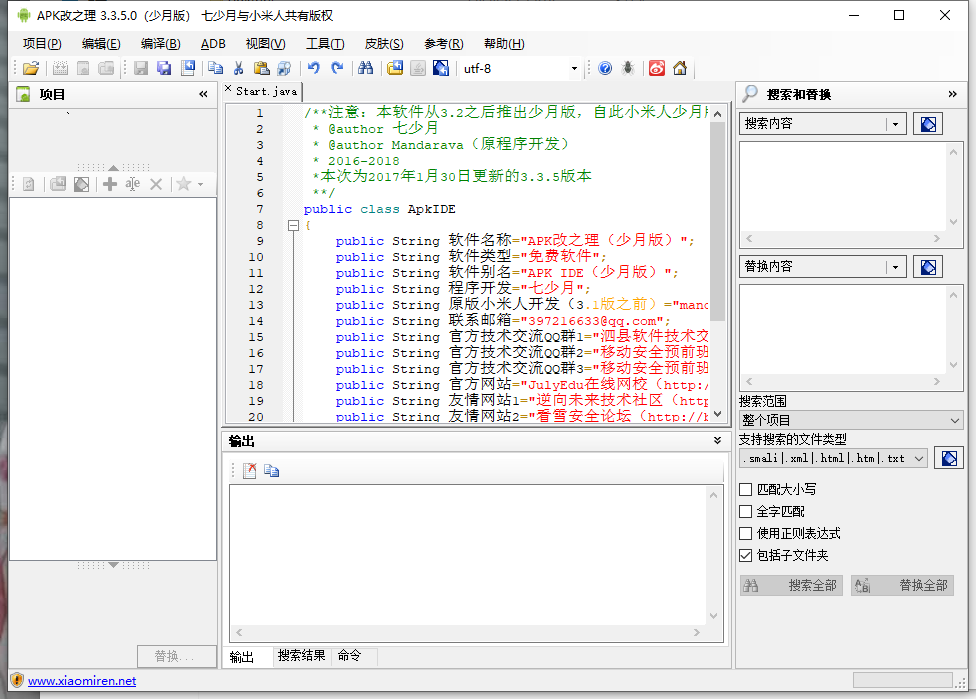Click the Java coffee cup toolbar icon

pos(418,68)
